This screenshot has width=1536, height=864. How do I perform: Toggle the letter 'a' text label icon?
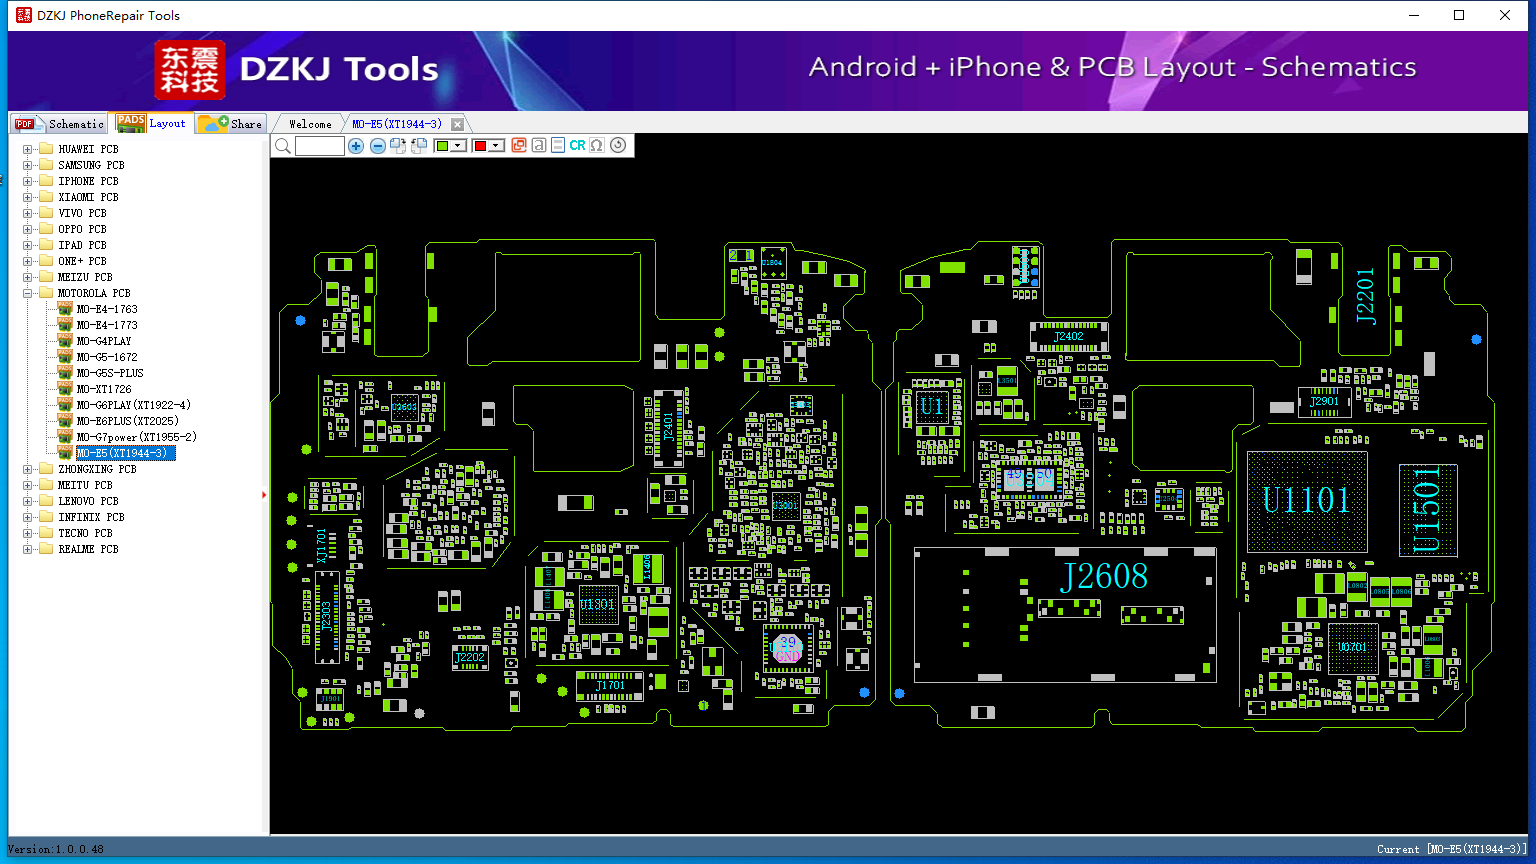539,146
